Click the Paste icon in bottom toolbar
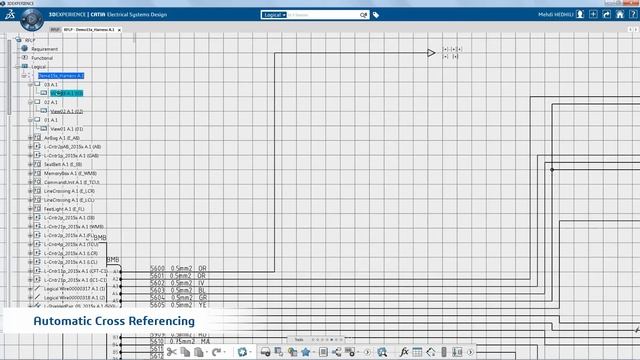The width and height of the screenshot is (640, 360). click(199, 352)
